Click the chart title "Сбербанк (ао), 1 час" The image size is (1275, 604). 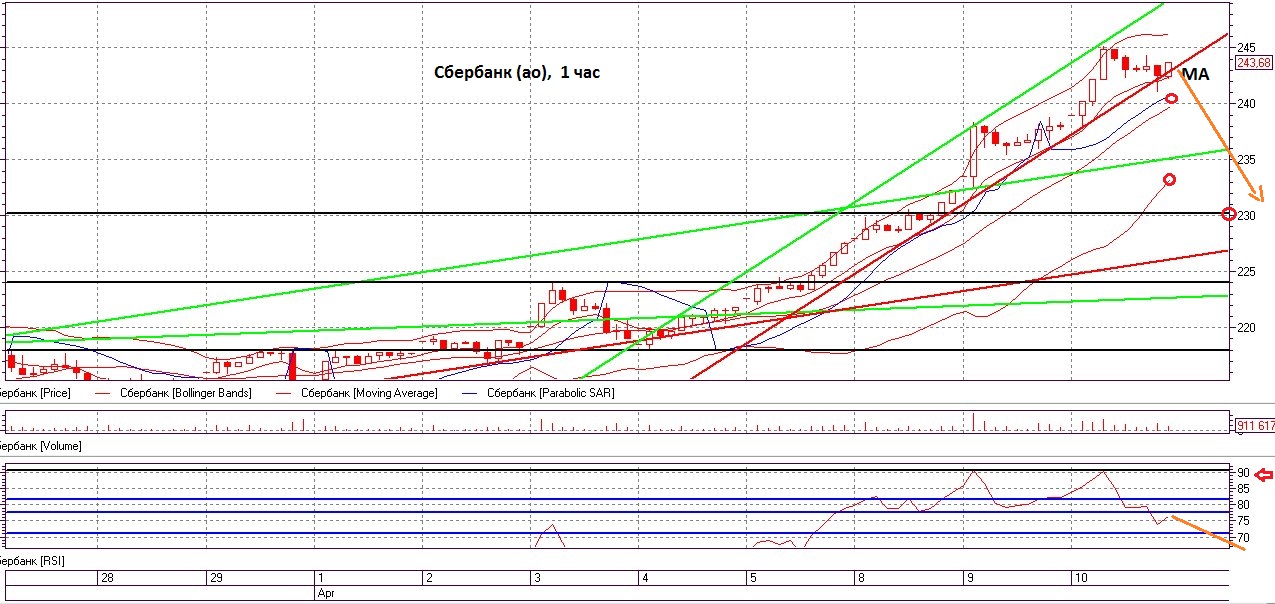[517, 73]
